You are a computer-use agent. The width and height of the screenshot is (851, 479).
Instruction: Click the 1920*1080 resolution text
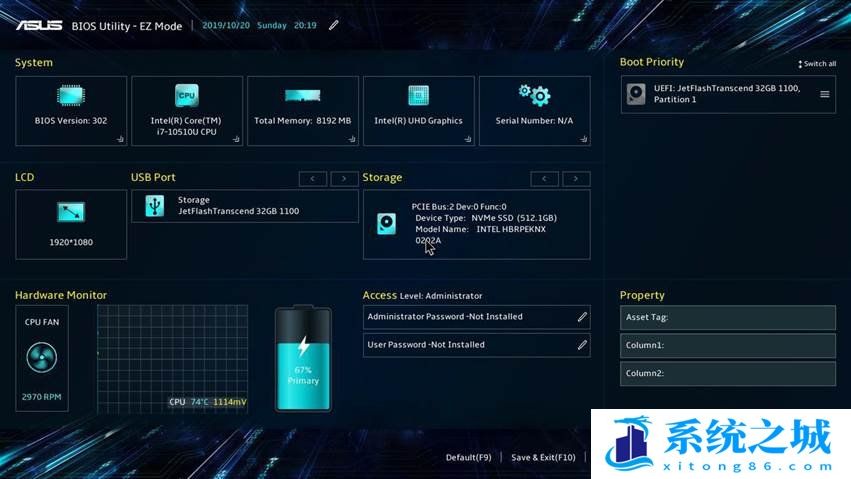(x=71, y=242)
